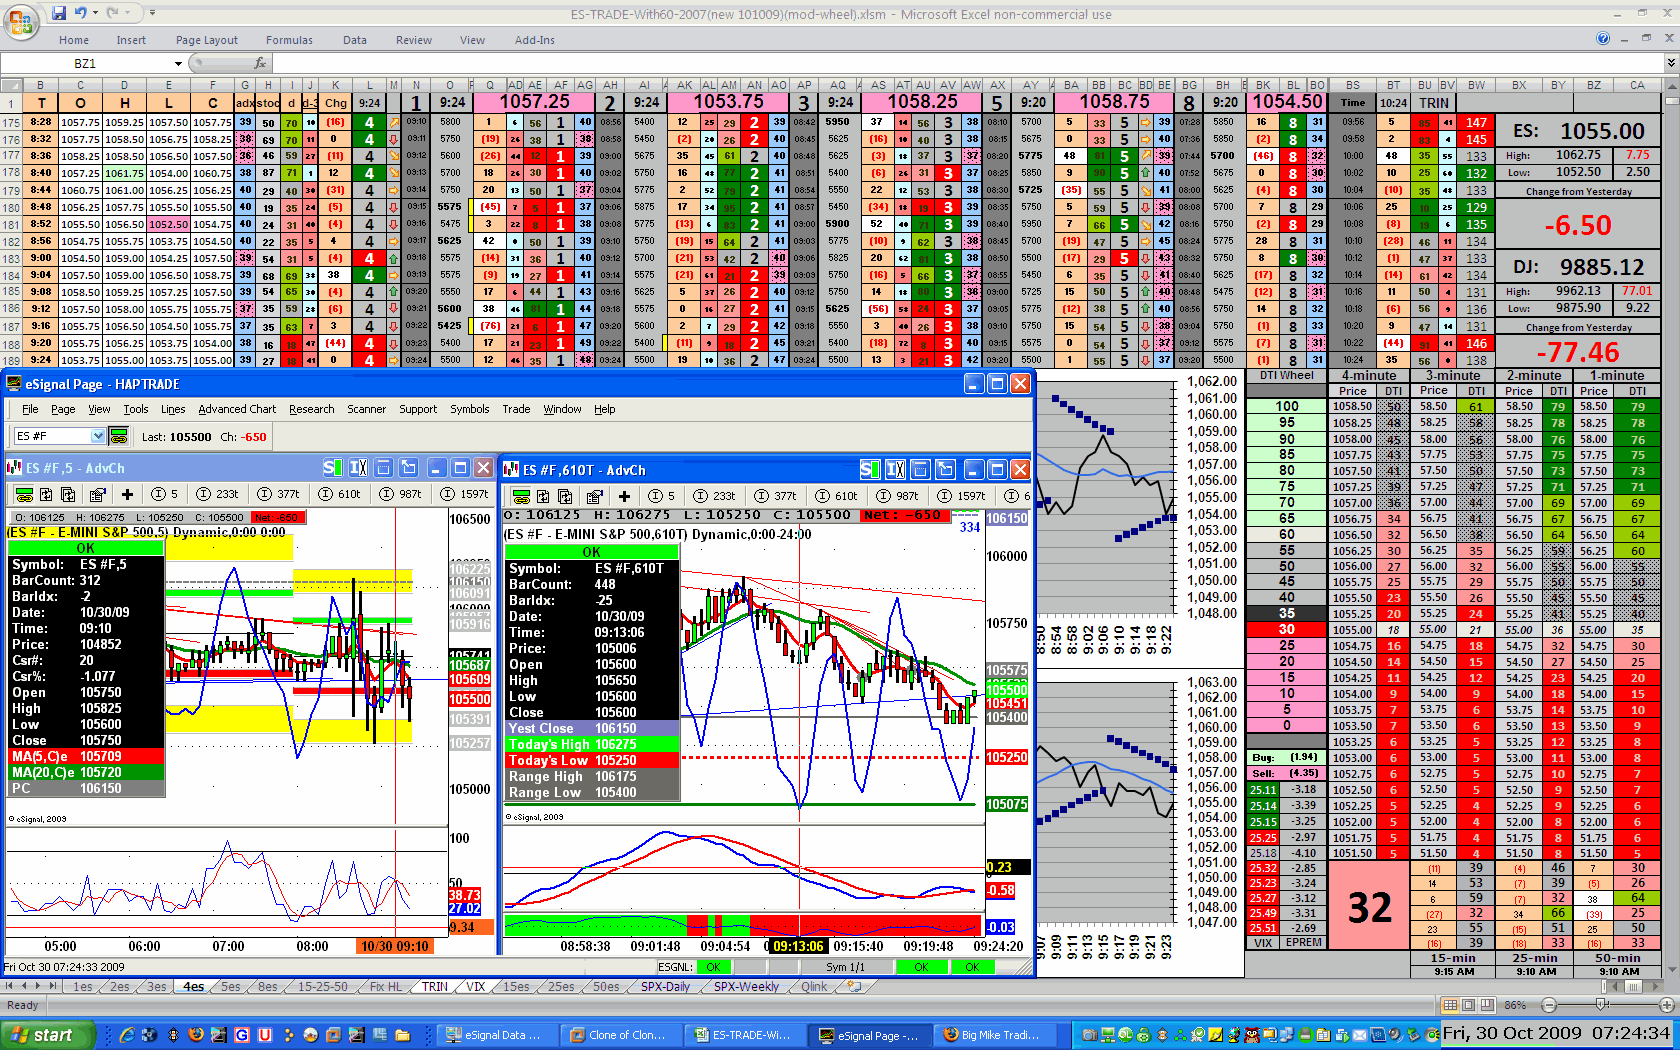
Task: Click the pop-out icon on ES #F,5 title bar
Action: pyautogui.click(x=408, y=468)
